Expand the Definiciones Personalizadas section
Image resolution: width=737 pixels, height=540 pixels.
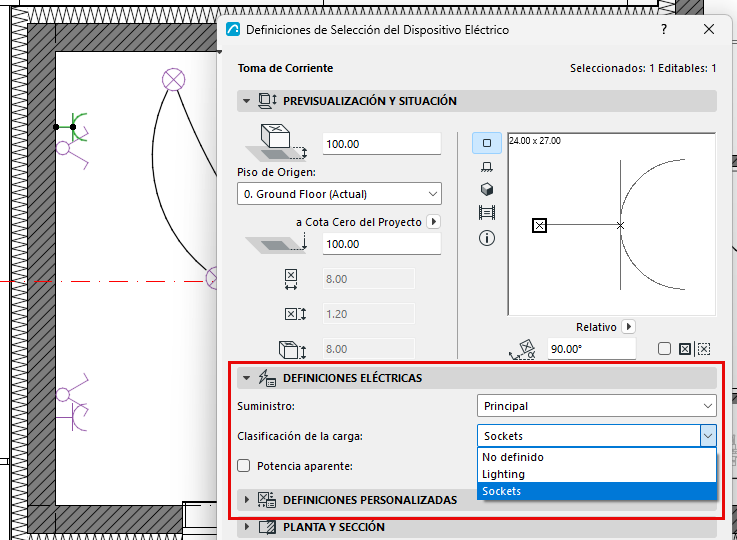click(246, 500)
